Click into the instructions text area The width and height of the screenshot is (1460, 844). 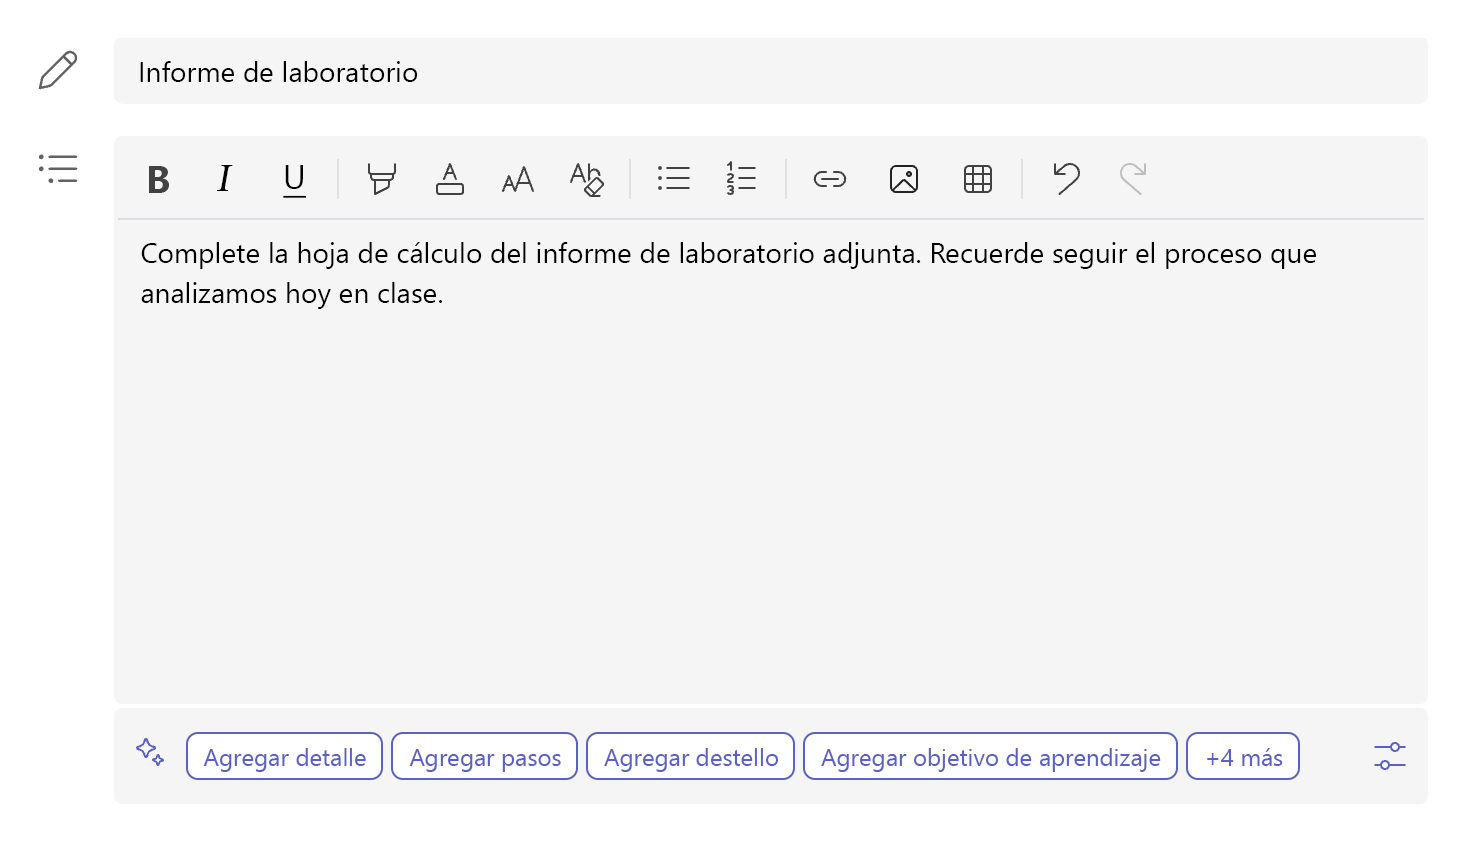[771, 460]
